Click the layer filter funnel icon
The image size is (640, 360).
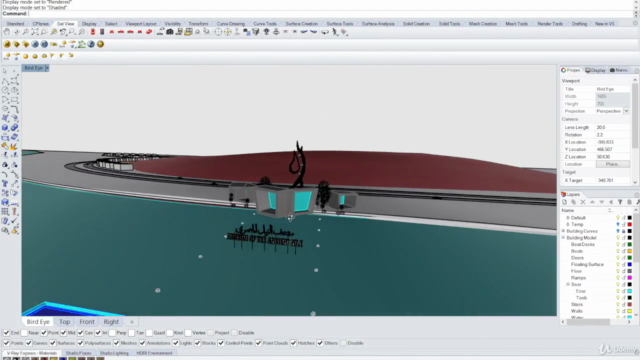pos(620,202)
